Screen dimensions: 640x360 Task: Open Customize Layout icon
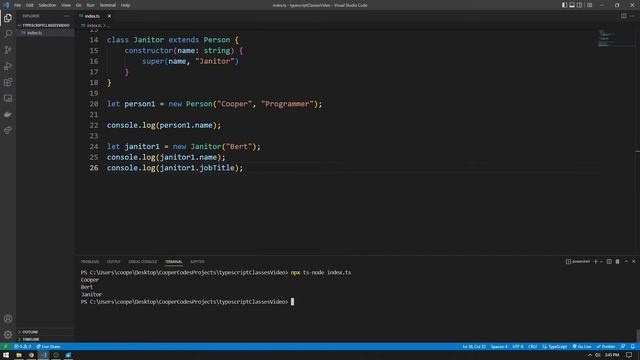click(589, 5)
